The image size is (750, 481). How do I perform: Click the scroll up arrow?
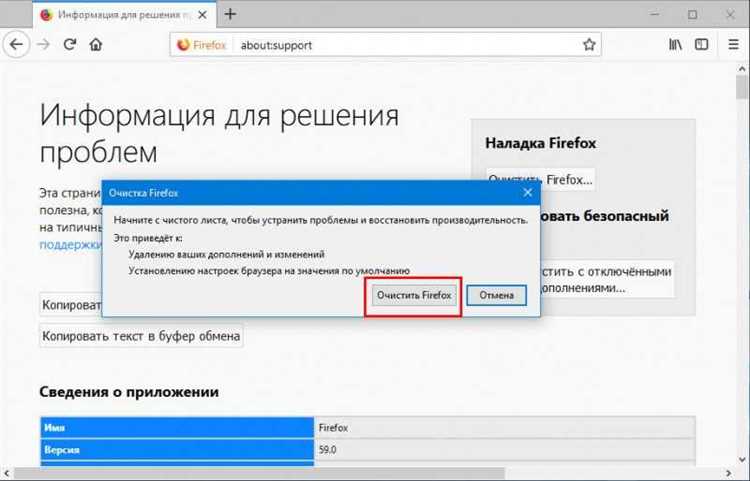tap(742, 69)
